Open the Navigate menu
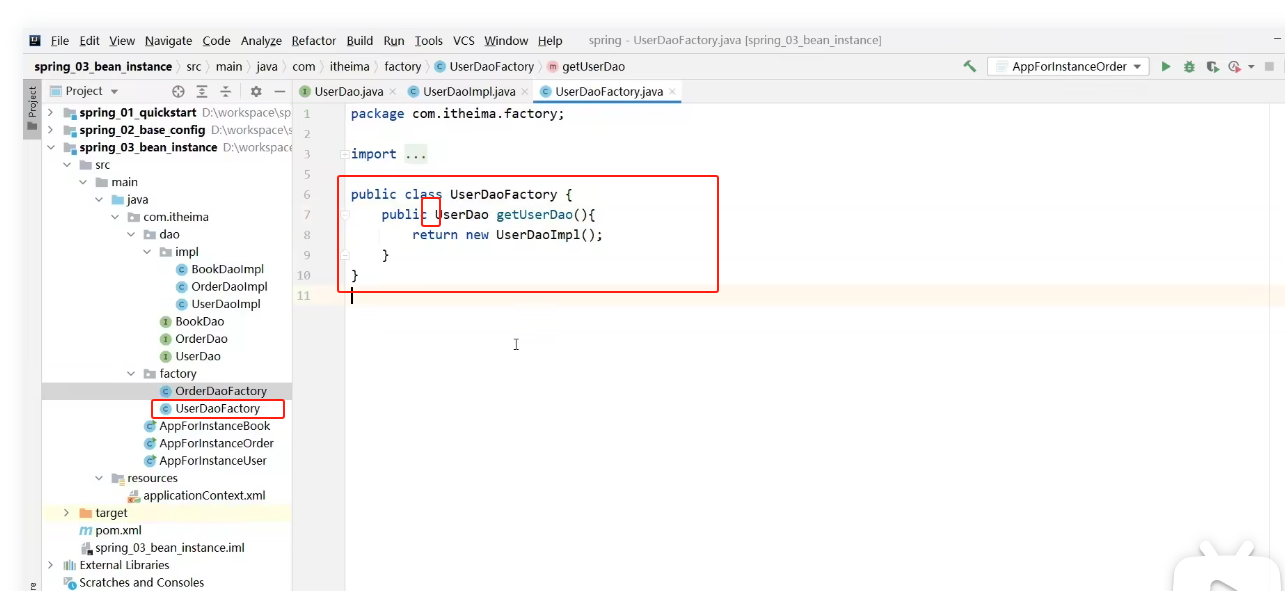Image resolution: width=1285 pixels, height=591 pixels. [x=168, y=41]
